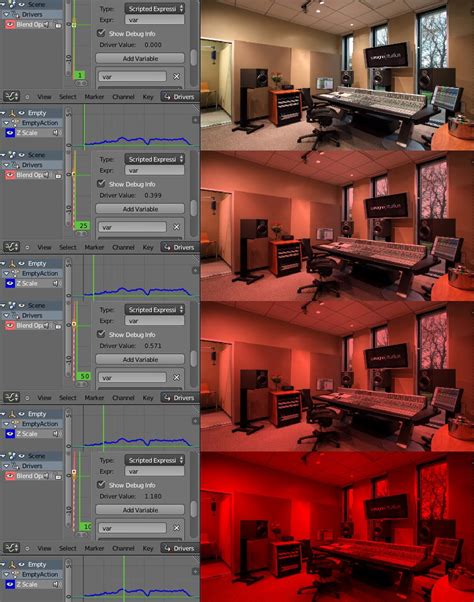Open Type Scripted Expression dropdown, Driver Value 1.180 panel
Image resolution: width=474 pixels, height=602 pixels.
[154, 460]
